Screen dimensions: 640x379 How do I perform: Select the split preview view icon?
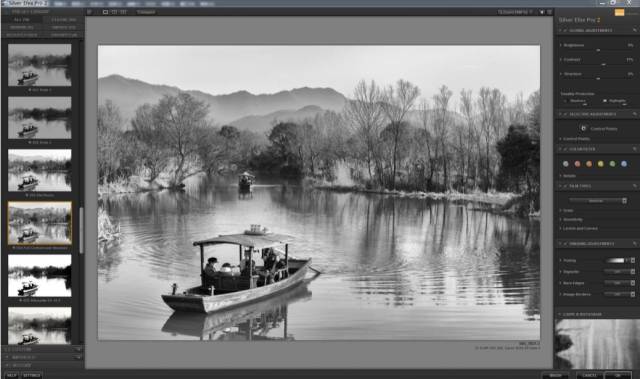pyautogui.click(x=114, y=12)
